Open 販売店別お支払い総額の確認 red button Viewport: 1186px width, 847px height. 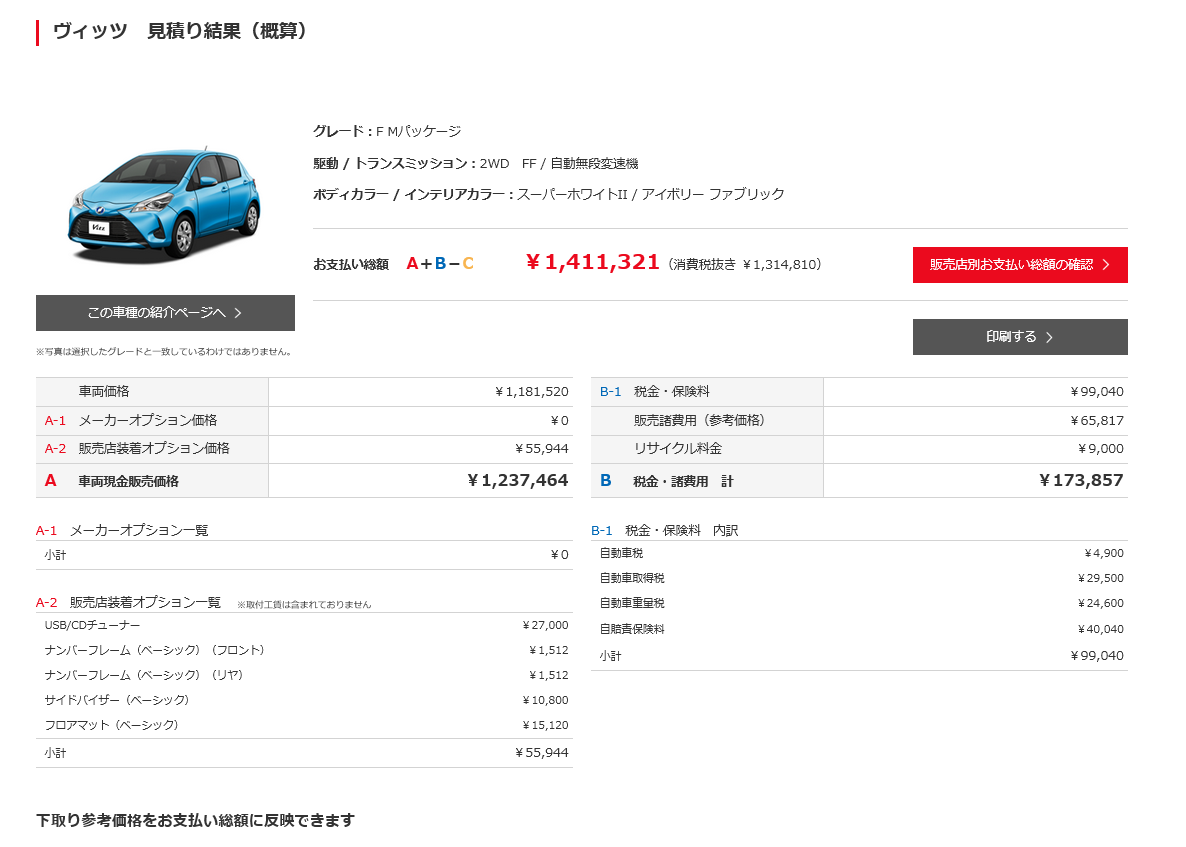pos(1019,265)
